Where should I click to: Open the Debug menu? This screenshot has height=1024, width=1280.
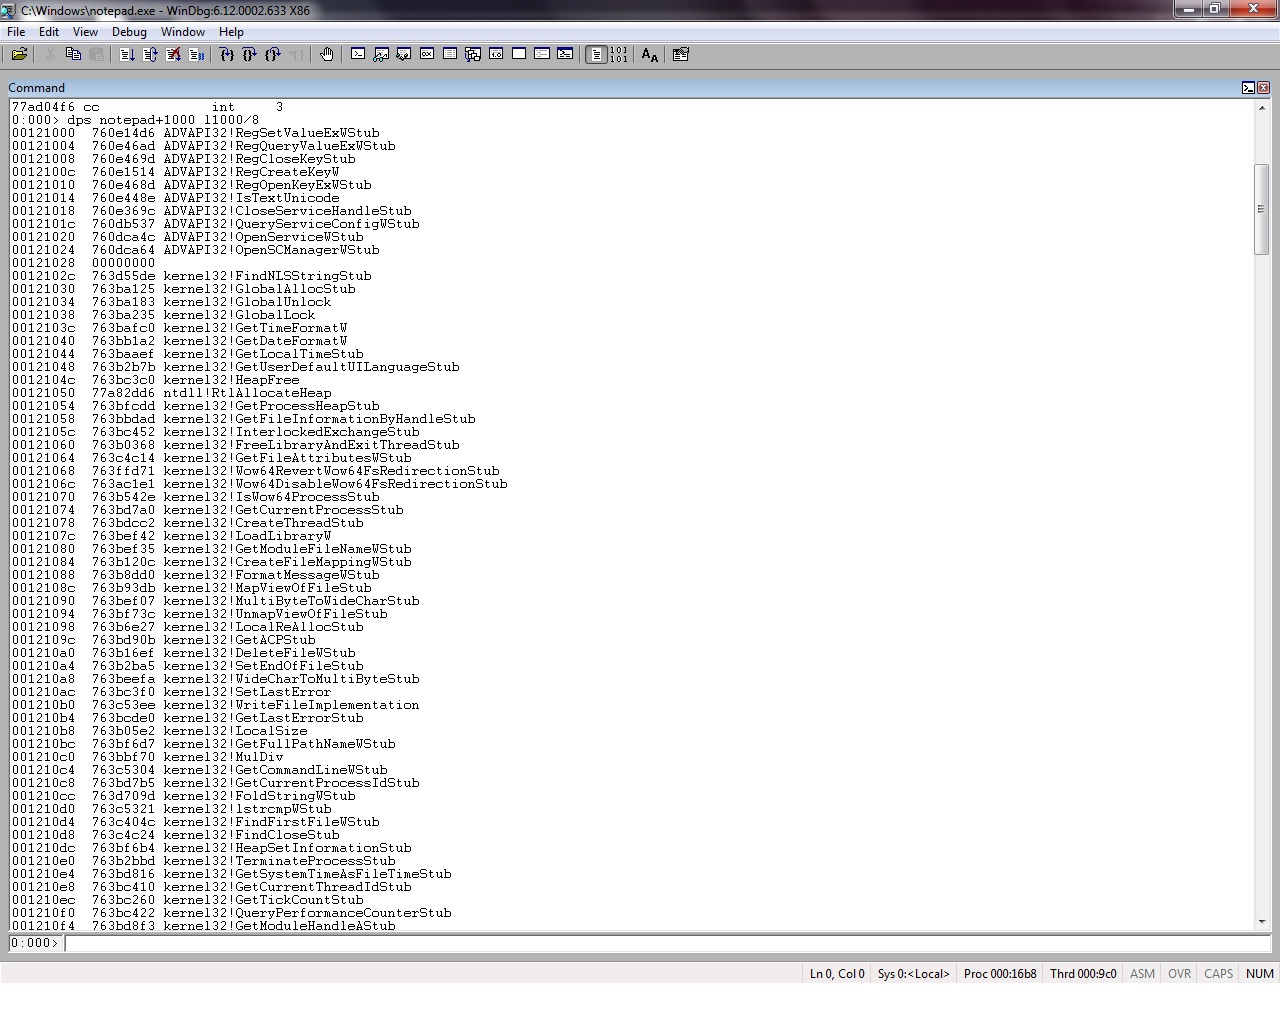129,32
